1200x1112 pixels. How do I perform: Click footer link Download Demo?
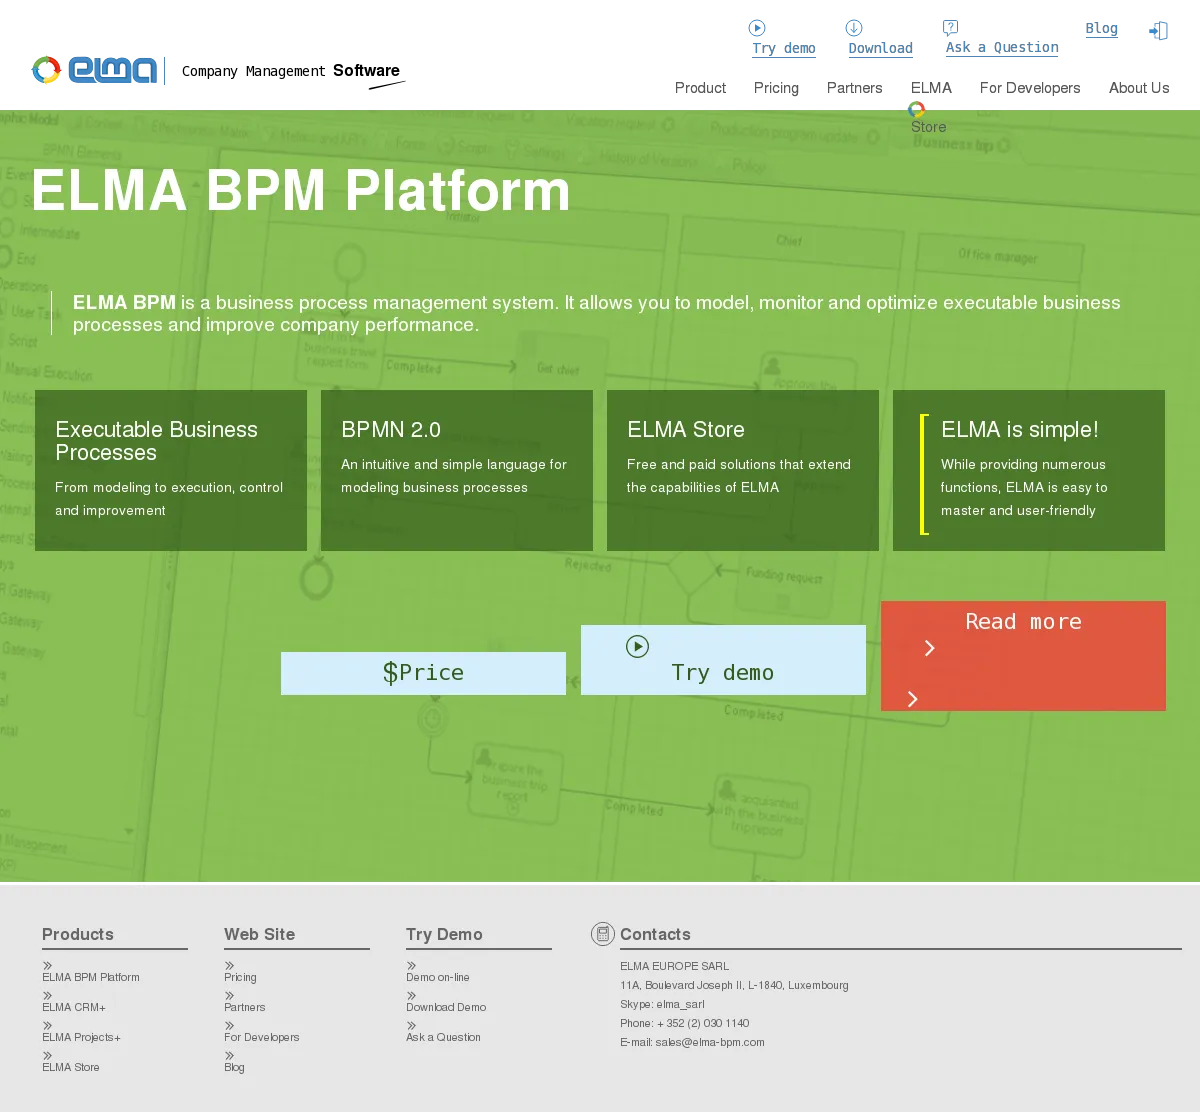(446, 1007)
